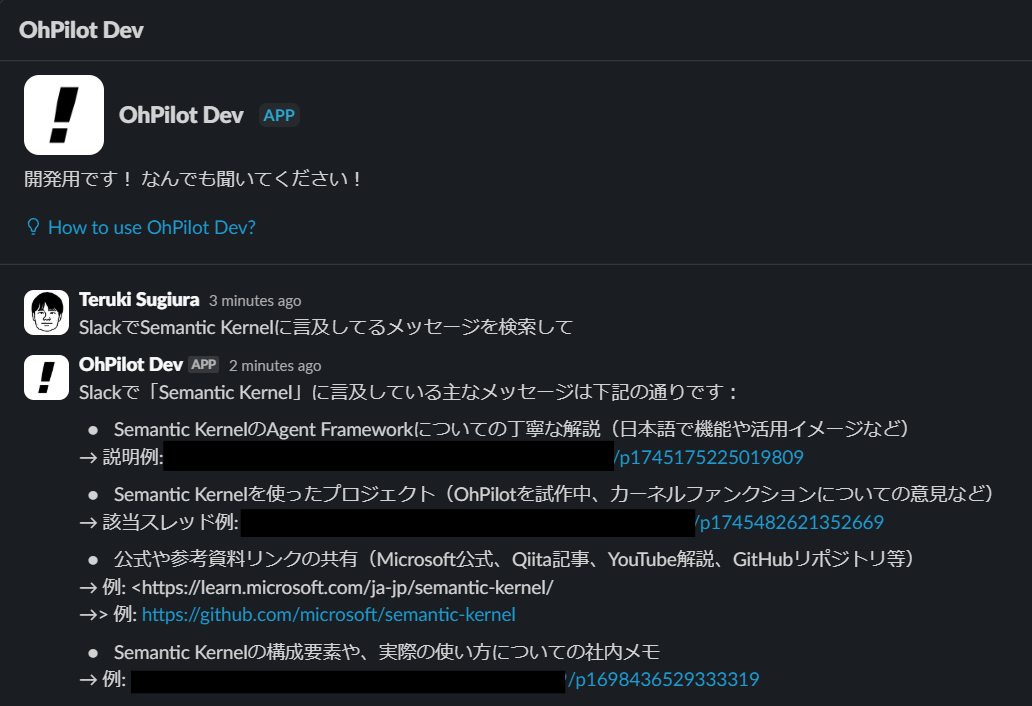Click the APP badge next to the large name
Viewport: 1032px width, 706px height.
pyautogui.click(x=279, y=115)
